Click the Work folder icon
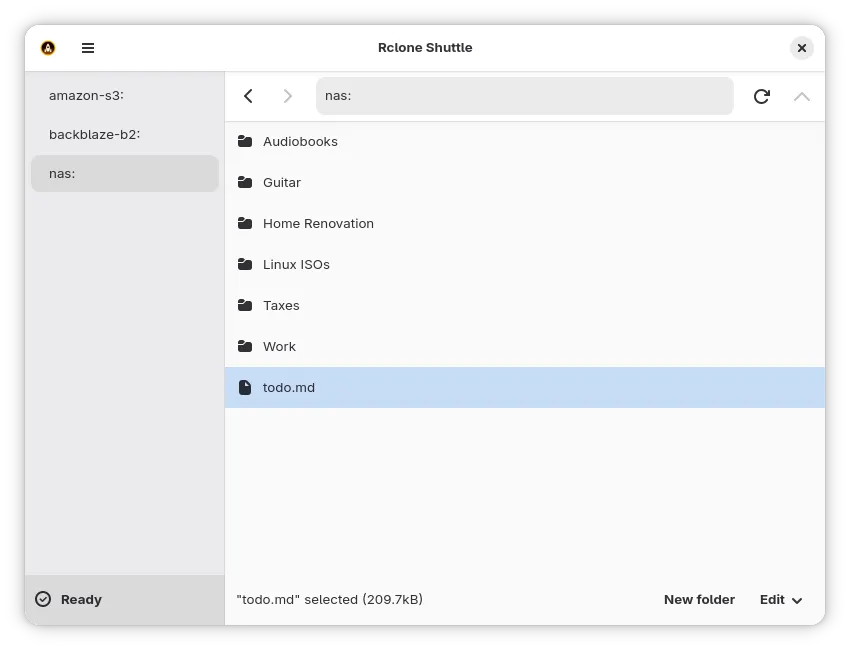 (x=245, y=346)
